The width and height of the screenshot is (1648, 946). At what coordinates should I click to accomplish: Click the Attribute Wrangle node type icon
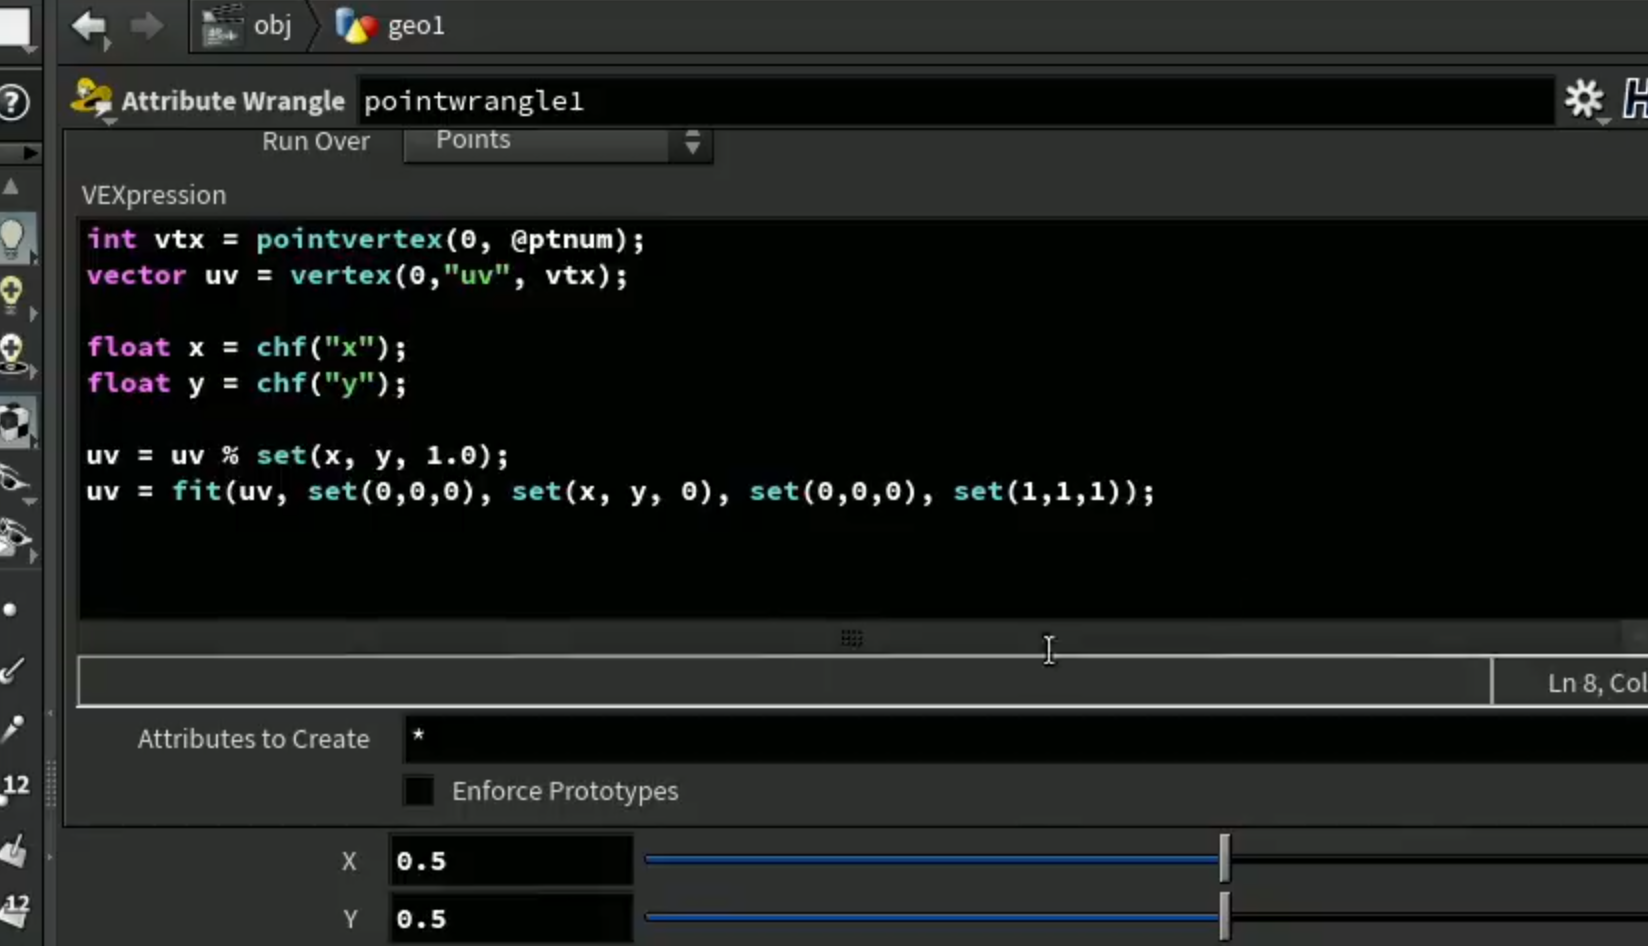92,99
